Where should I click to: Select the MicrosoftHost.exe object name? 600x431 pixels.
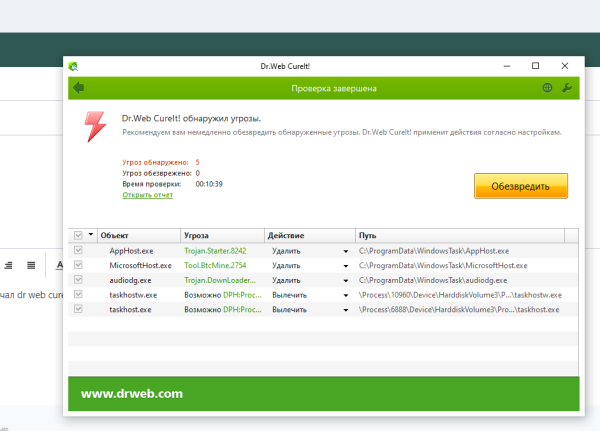click(x=140, y=266)
